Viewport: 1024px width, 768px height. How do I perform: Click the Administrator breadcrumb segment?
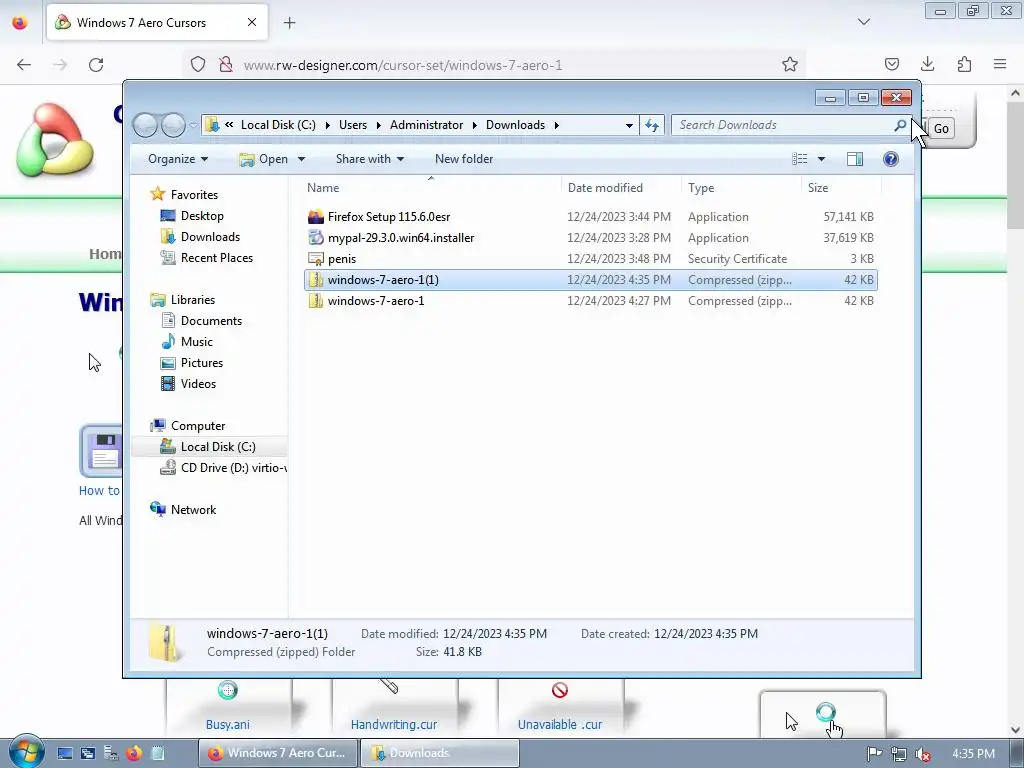pos(426,125)
